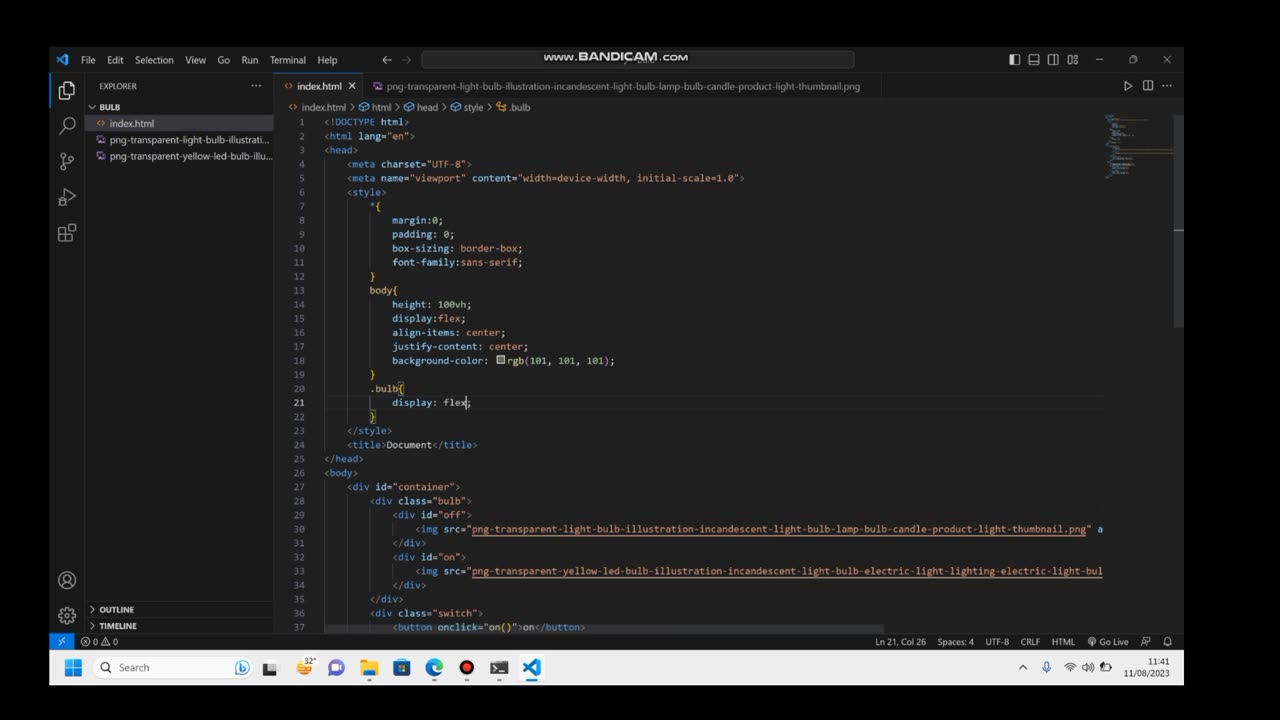Close the index.html tab
The width and height of the screenshot is (1280, 720).
coord(352,86)
